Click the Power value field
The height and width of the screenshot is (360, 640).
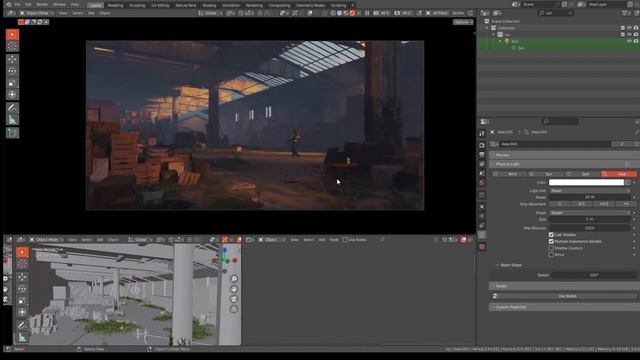point(589,197)
